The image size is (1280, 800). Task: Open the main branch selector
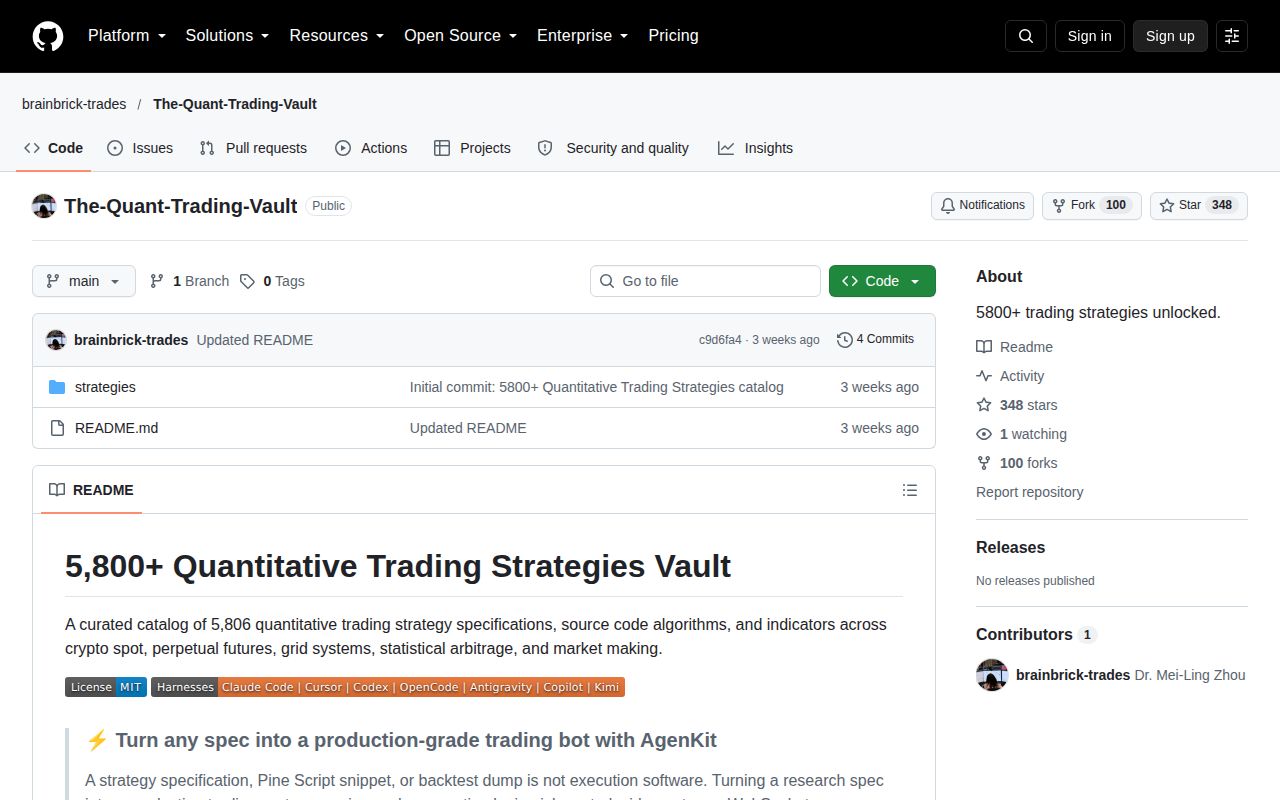tap(84, 281)
